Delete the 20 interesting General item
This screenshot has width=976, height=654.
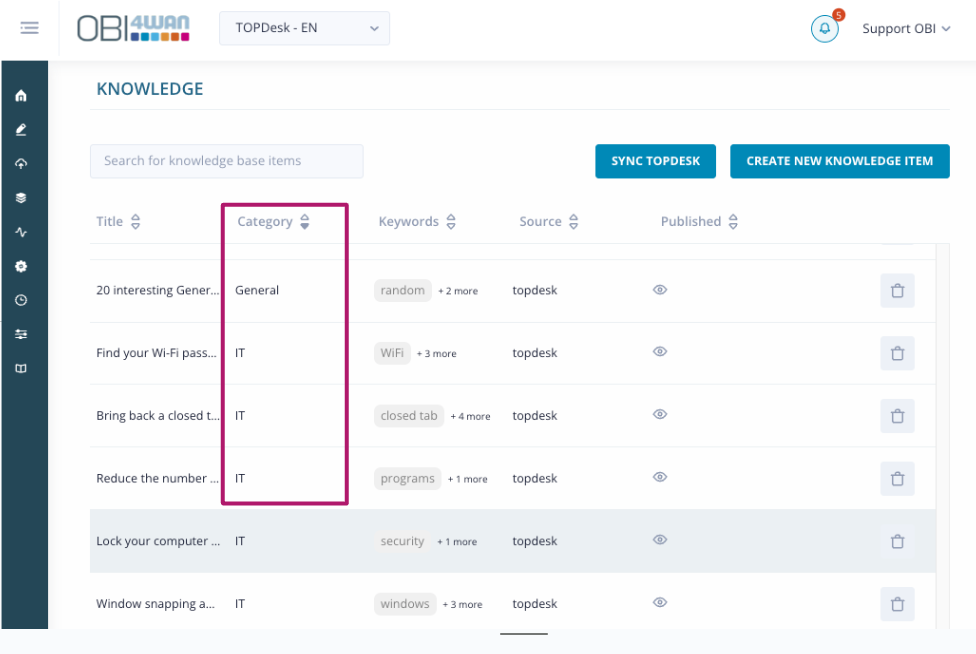[897, 291]
